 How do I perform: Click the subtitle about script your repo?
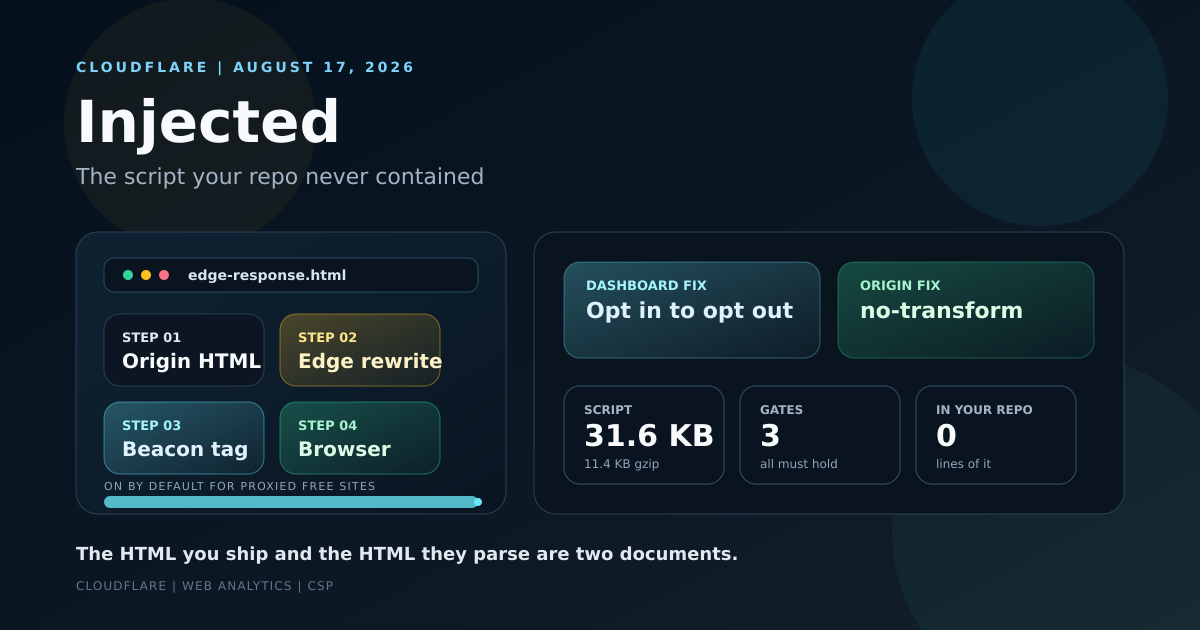tap(280, 177)
